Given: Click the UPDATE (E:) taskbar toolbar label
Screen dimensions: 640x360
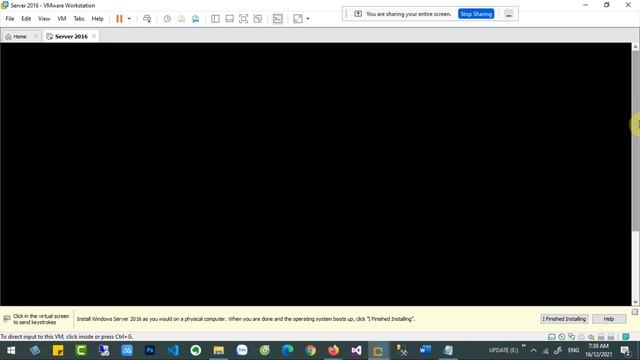Looking at the screenshot, I should tap(503, 350).
